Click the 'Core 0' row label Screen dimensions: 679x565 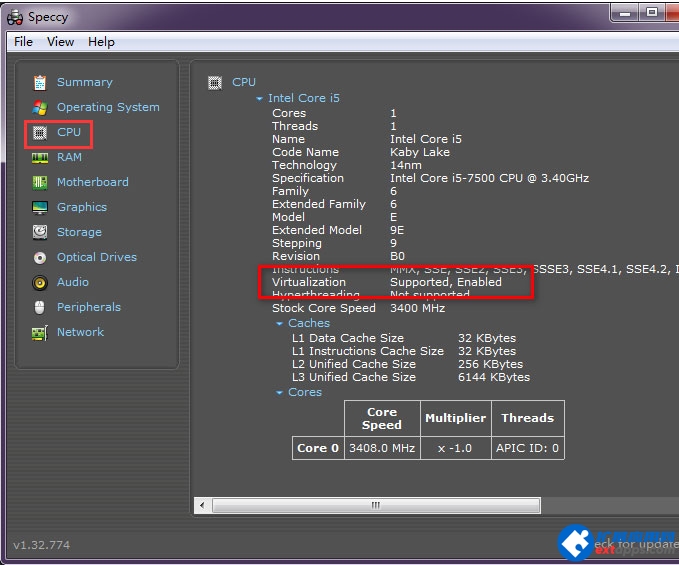click(318, 448)
